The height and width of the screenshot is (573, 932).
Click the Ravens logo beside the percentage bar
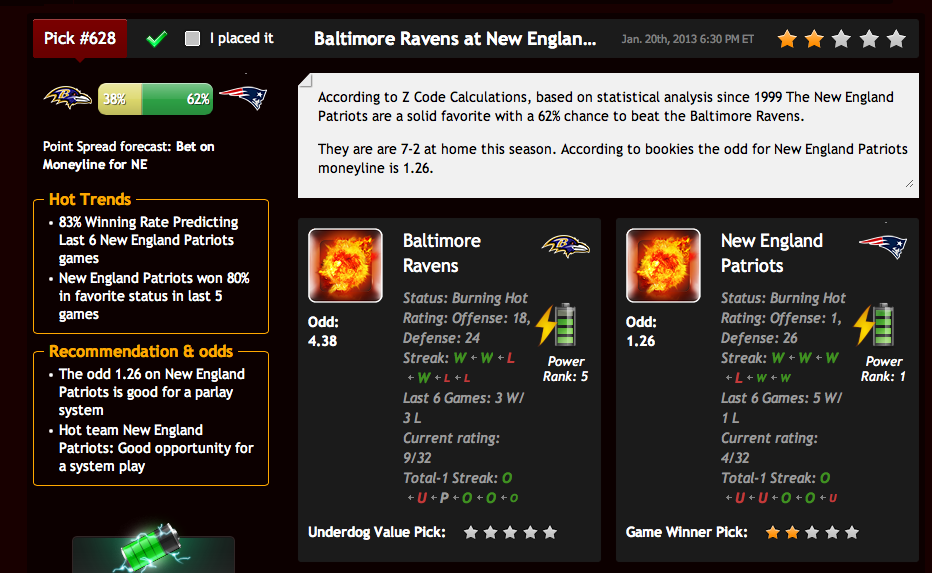point(68,97)
